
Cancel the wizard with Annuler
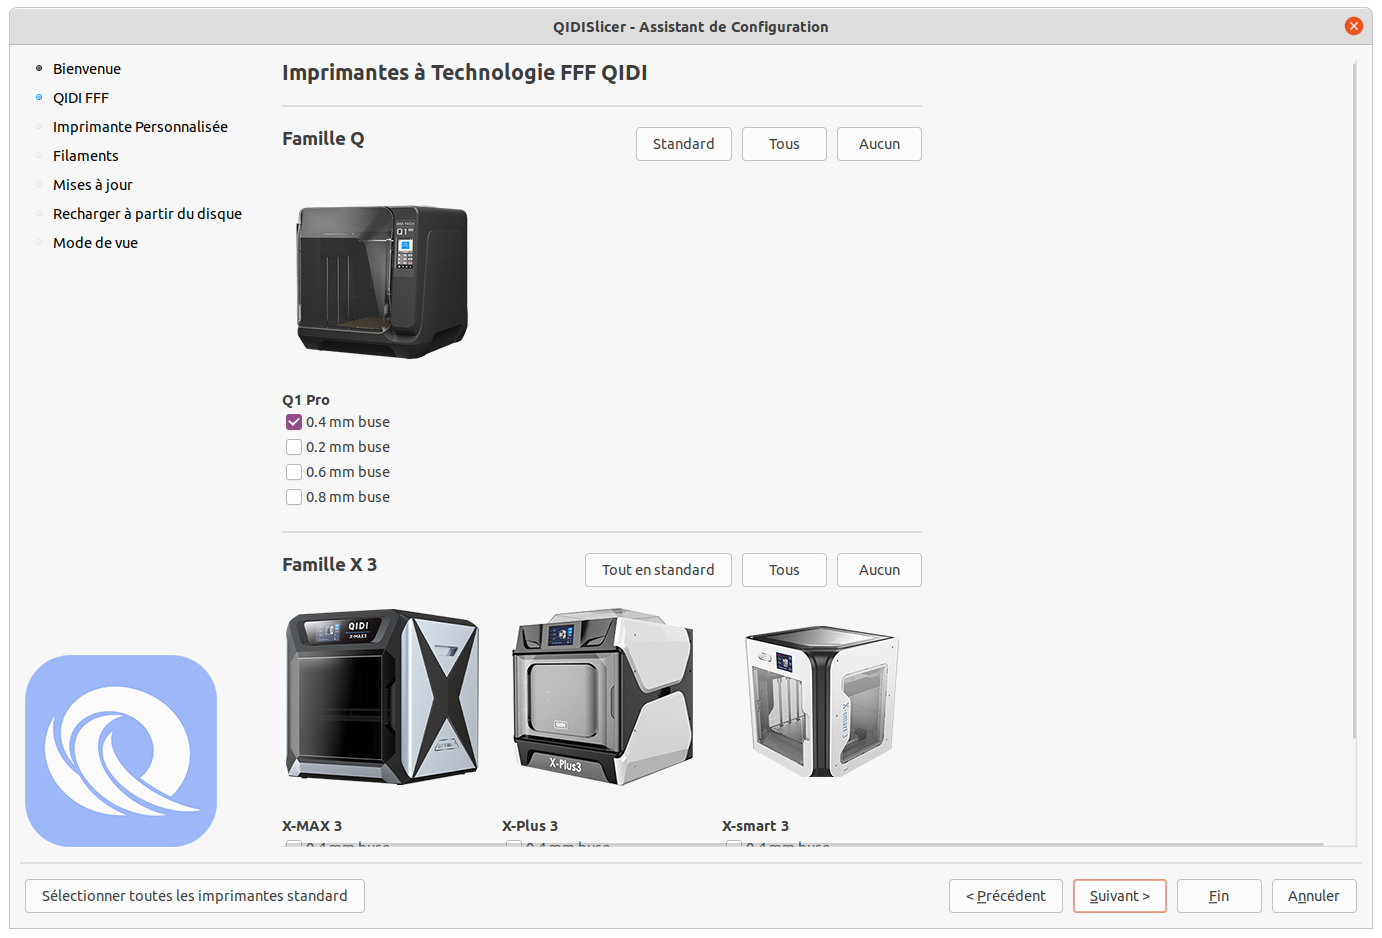click(x=1314, y=896)
